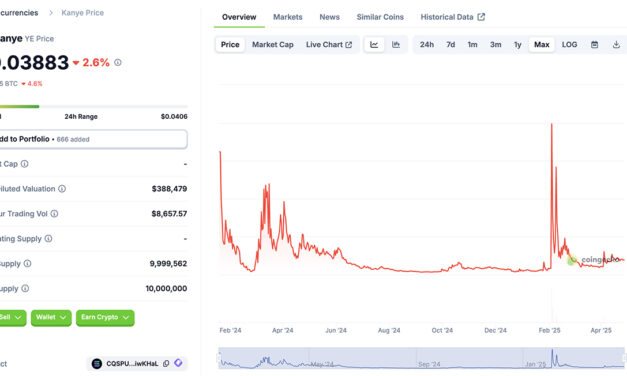
Task: Set chart range to 3m
Action: coord(495,44)
